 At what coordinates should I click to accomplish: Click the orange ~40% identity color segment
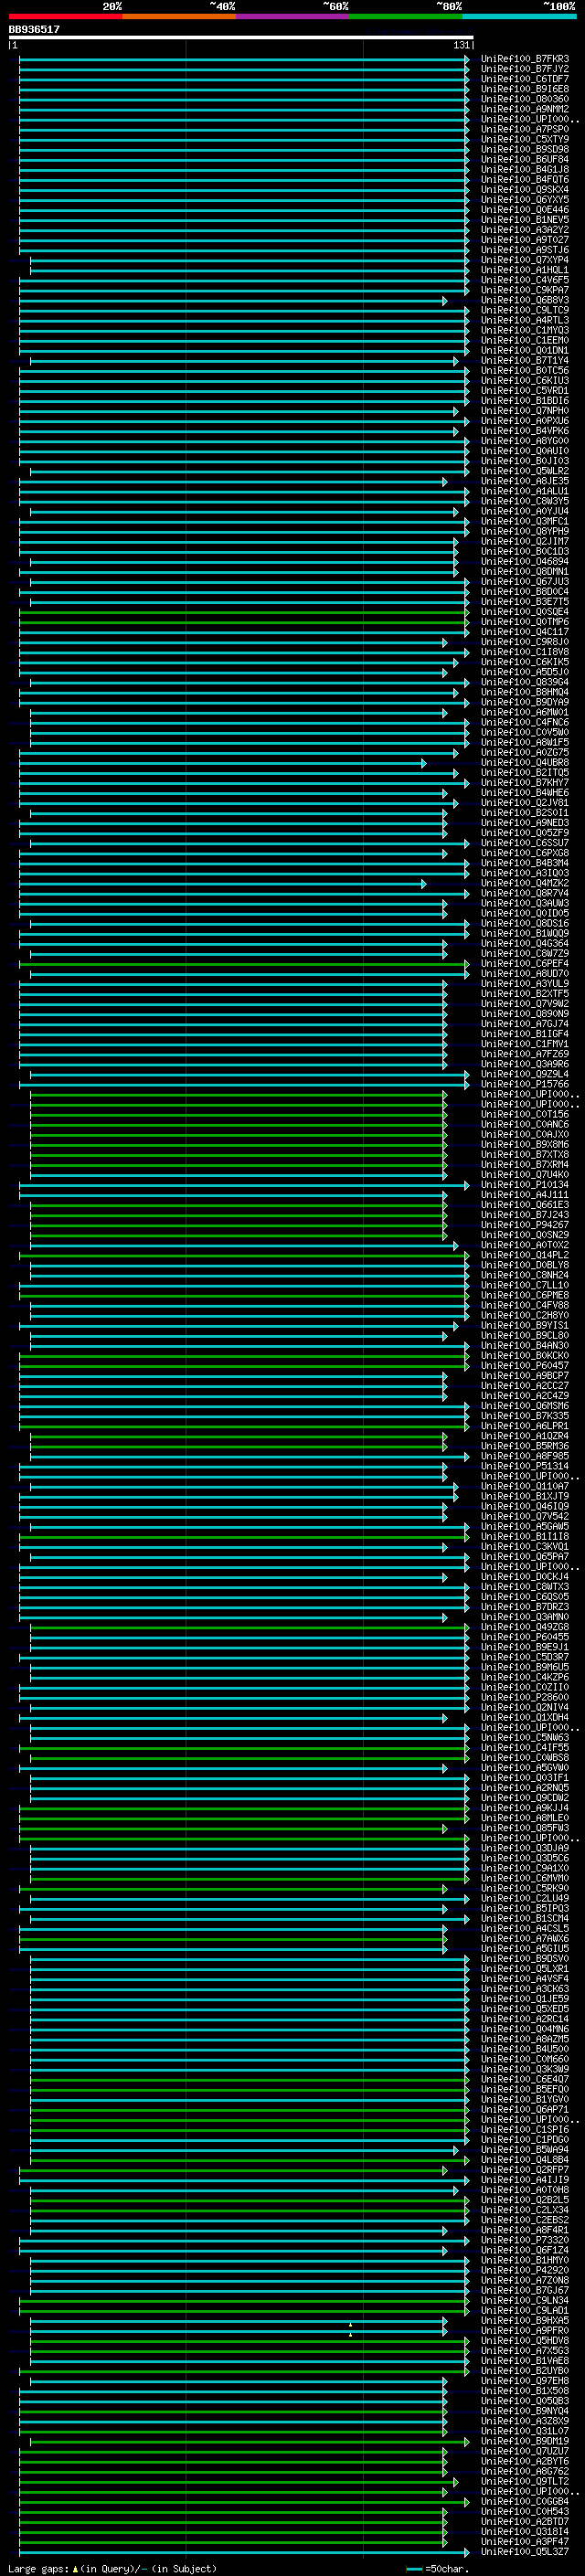[179, 16]
